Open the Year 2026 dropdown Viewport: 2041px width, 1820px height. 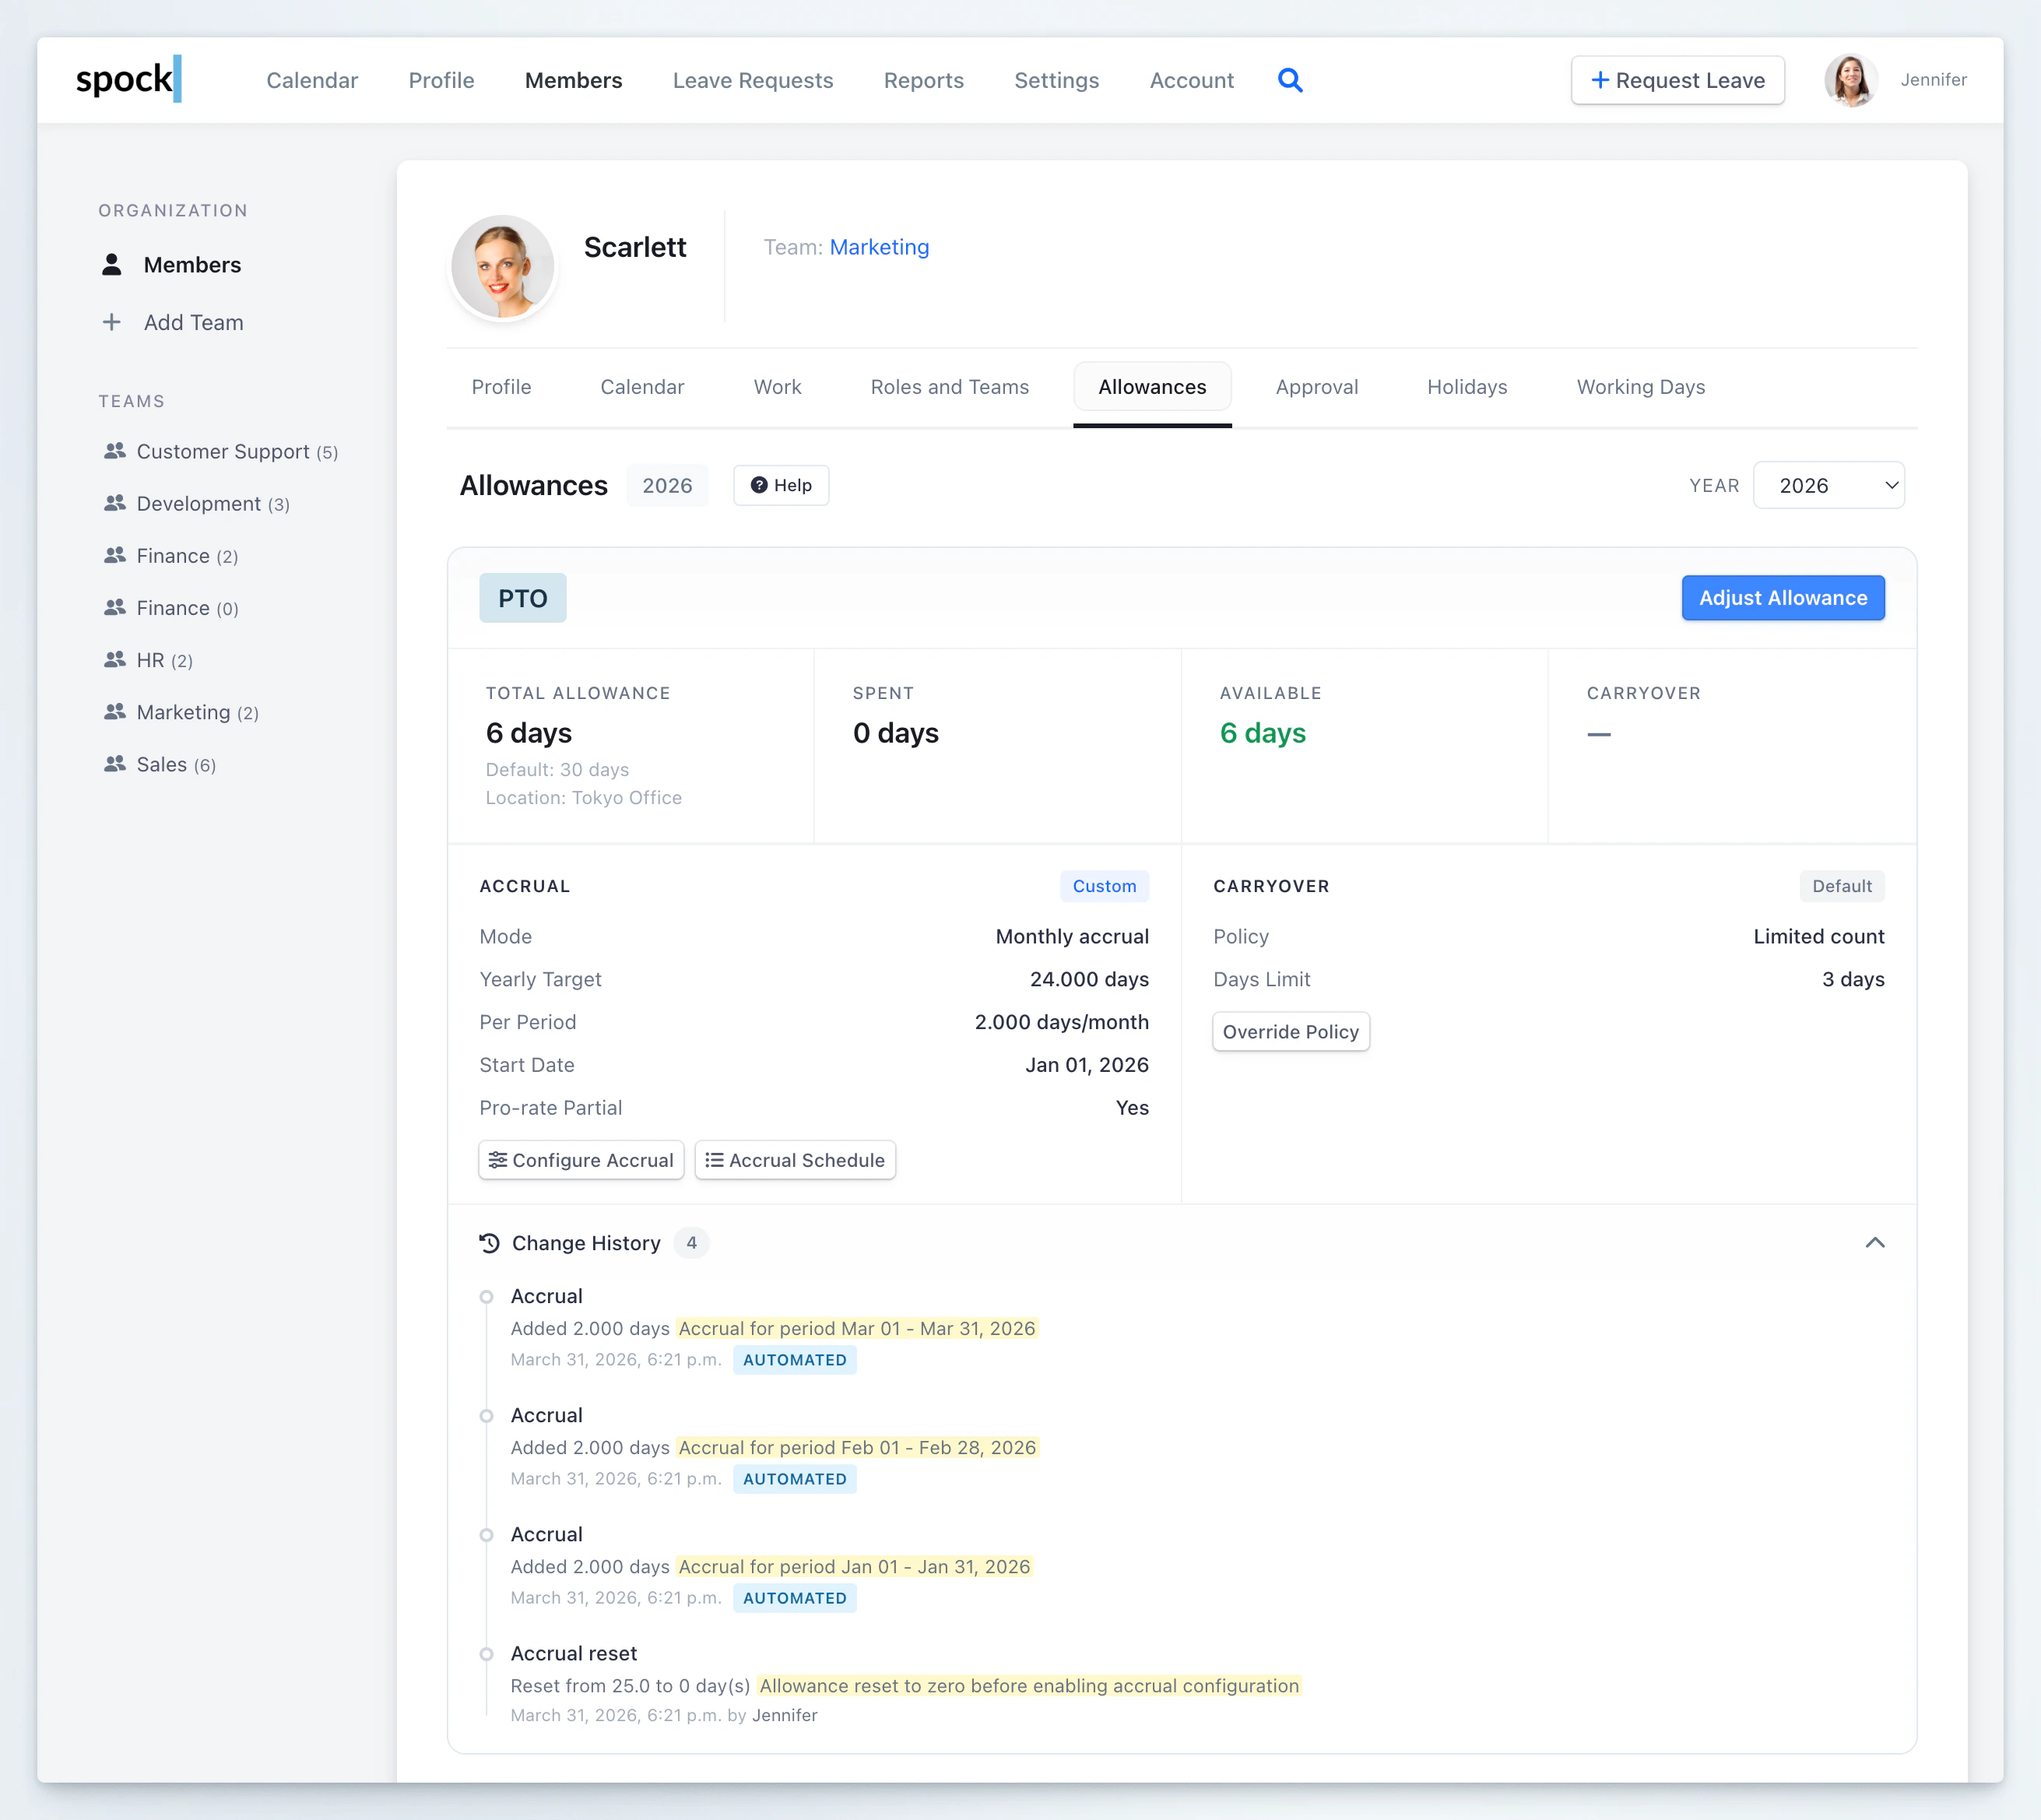1829,485
